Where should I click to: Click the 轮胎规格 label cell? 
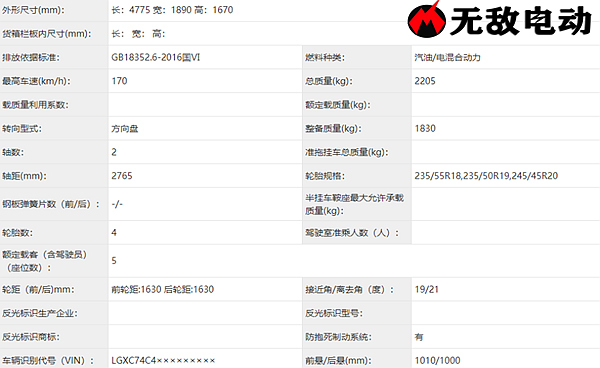(x=357, y=176)
